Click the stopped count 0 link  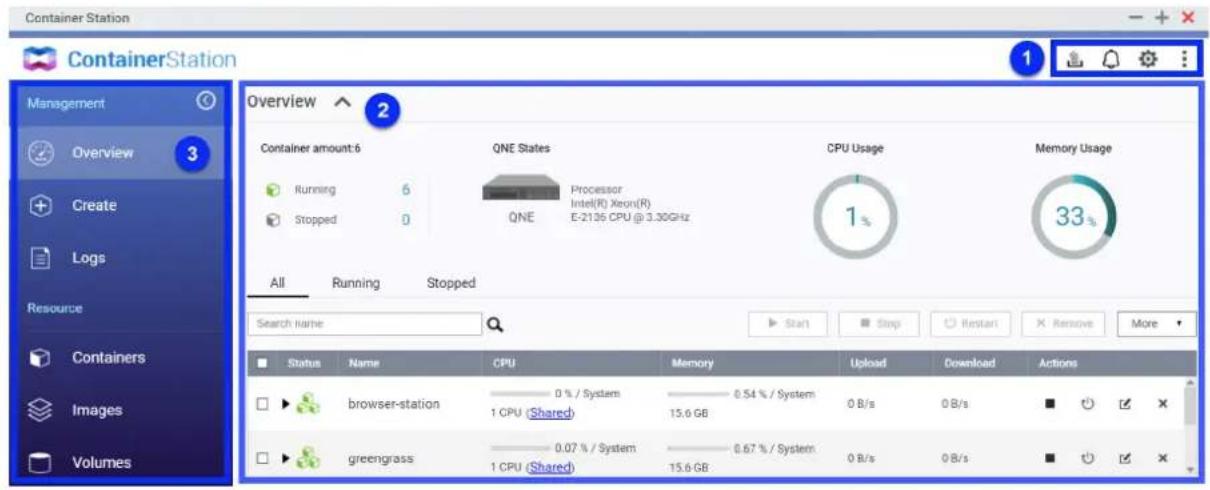(405, 220)
